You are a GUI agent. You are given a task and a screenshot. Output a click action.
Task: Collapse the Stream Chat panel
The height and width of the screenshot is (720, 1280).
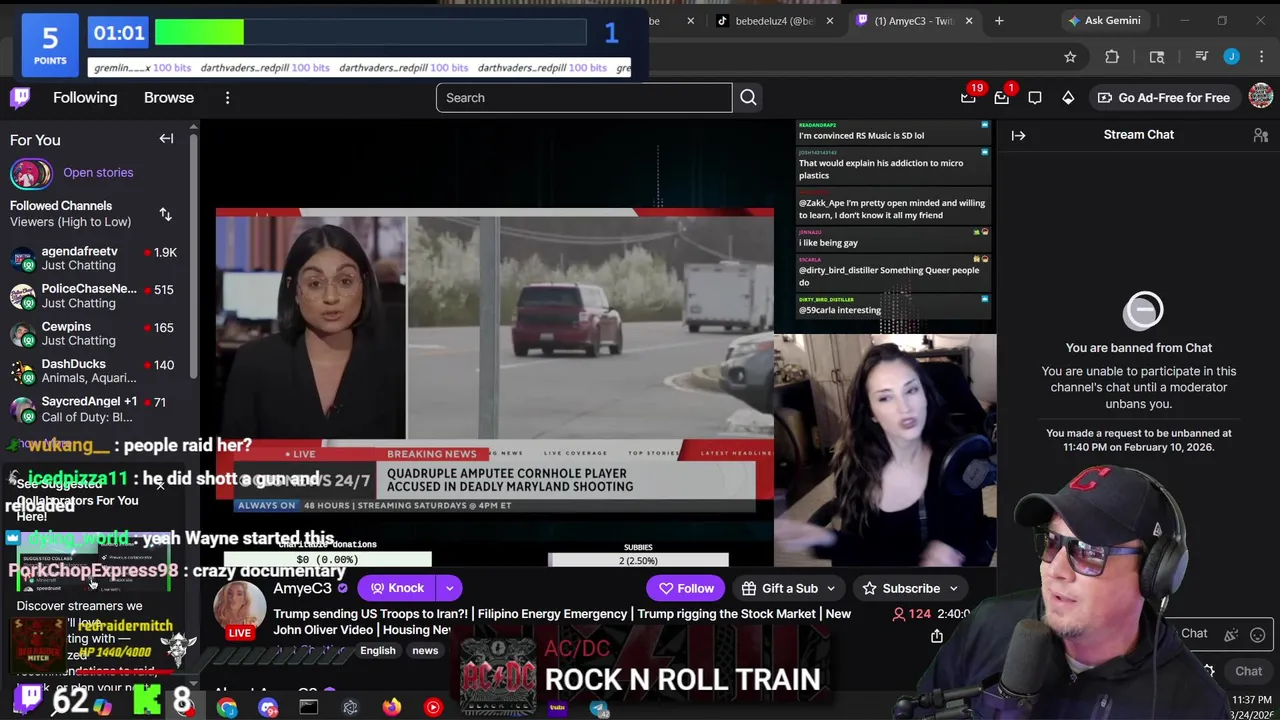pyautogui.click(x=1018, y=135)
